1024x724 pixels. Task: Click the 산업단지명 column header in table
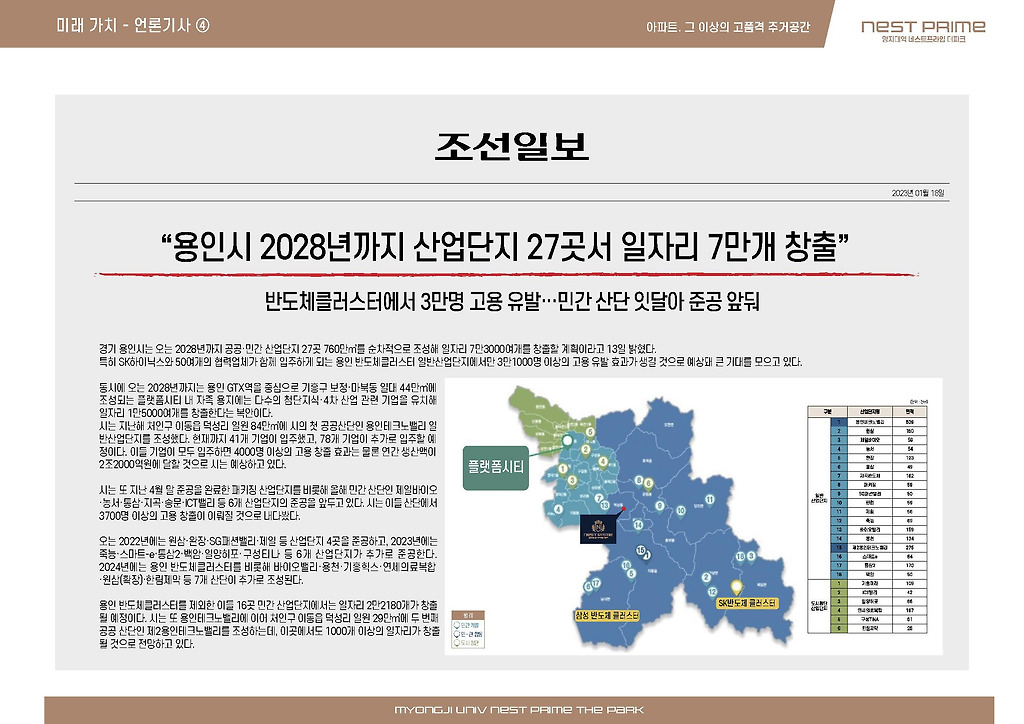tap(870, 411)
